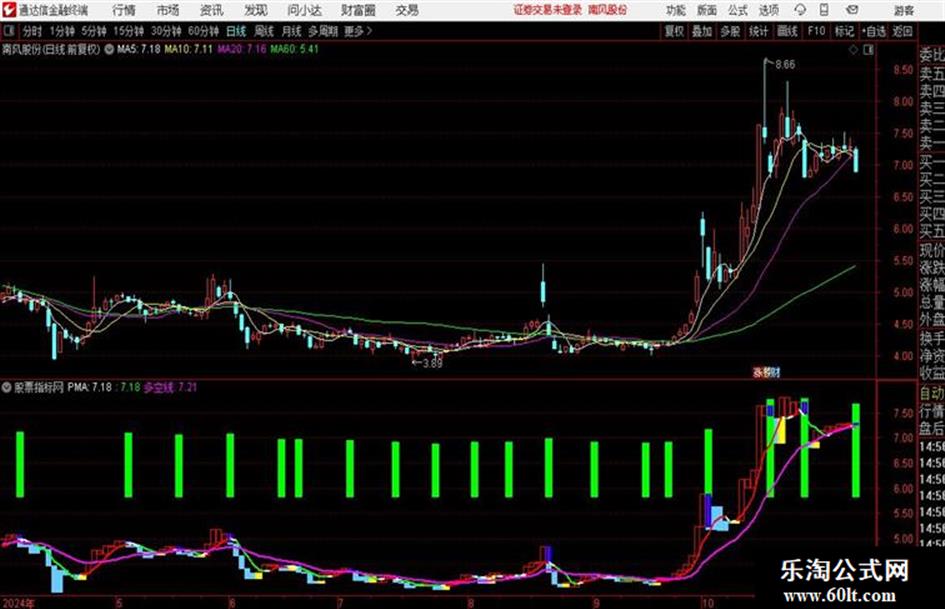The image size is (945, 609).
Task: Click the 游客 account label
Action: click(x=903, y=10)
